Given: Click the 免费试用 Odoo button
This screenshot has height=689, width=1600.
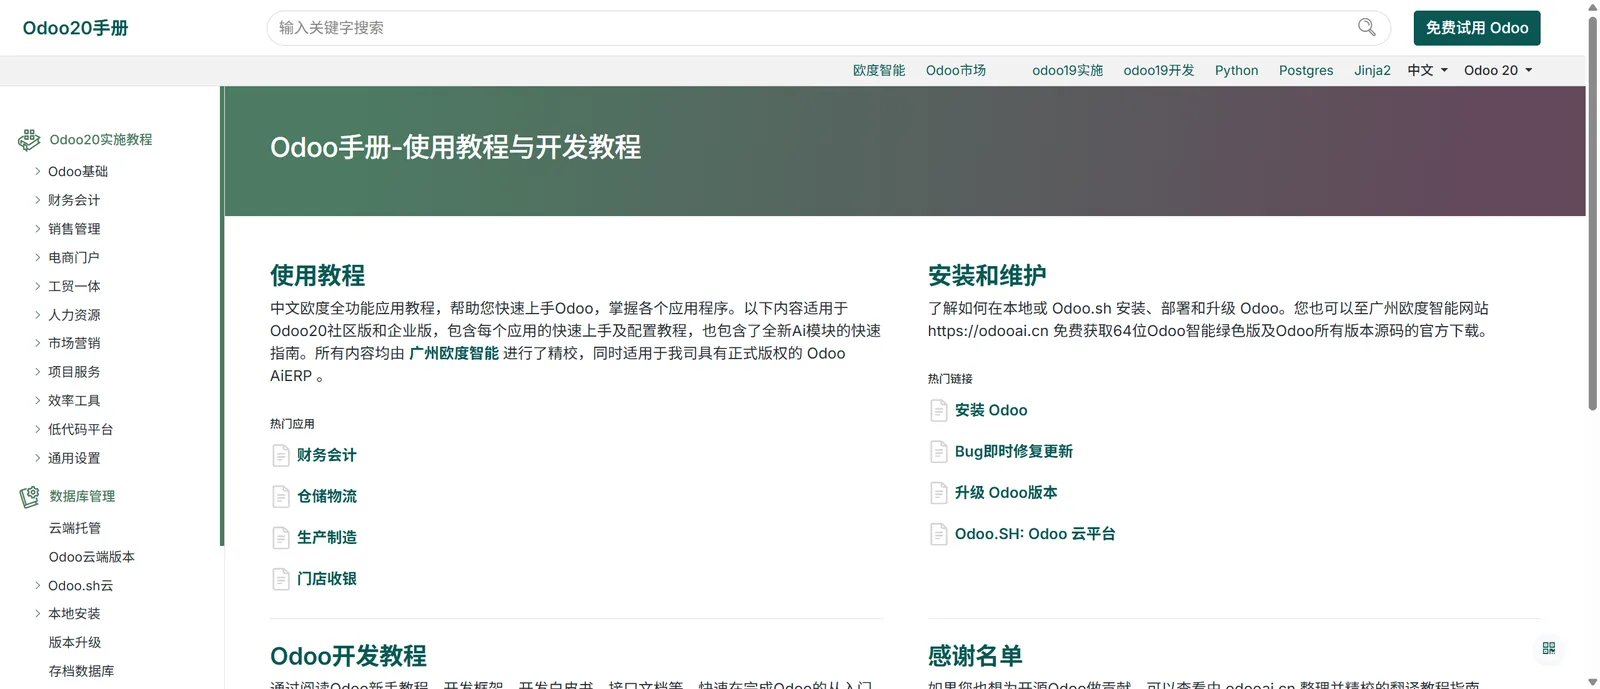Looking at the screenshot, I should click(1477, 28).
